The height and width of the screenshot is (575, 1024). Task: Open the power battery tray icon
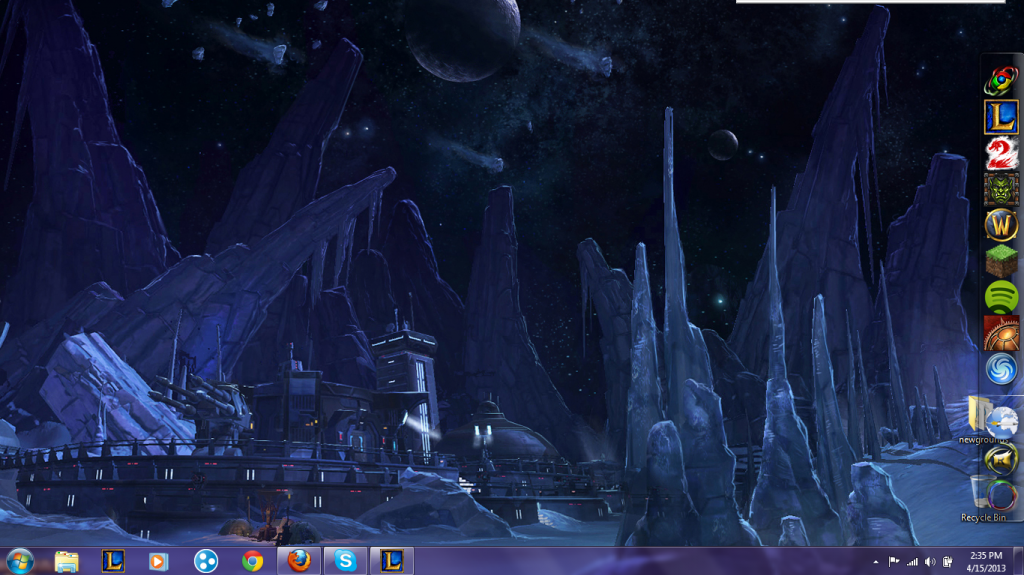948,562
